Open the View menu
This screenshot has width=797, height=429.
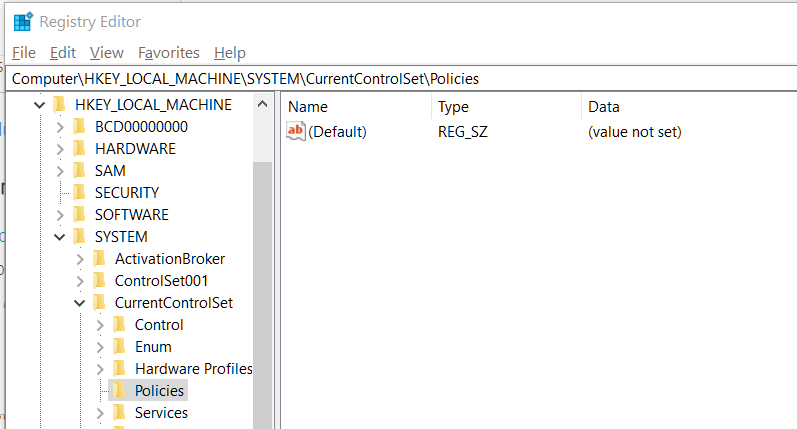[x=107, y=53]
